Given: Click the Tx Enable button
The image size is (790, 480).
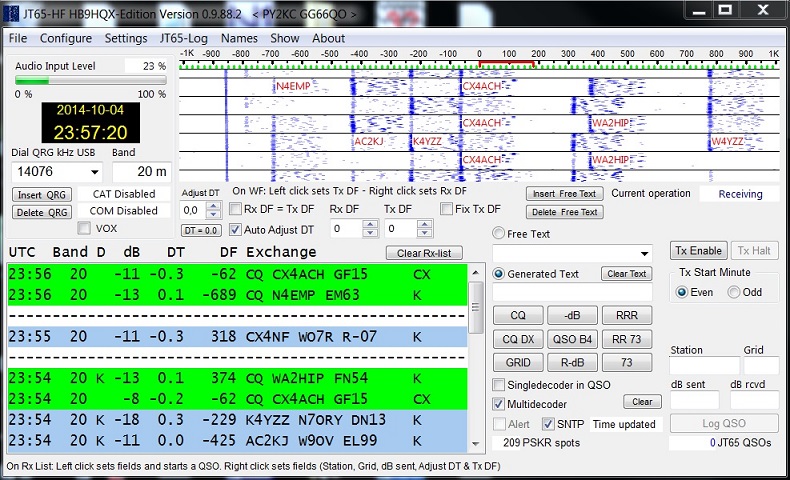Looking at the screenshot, I should point(698,251).
